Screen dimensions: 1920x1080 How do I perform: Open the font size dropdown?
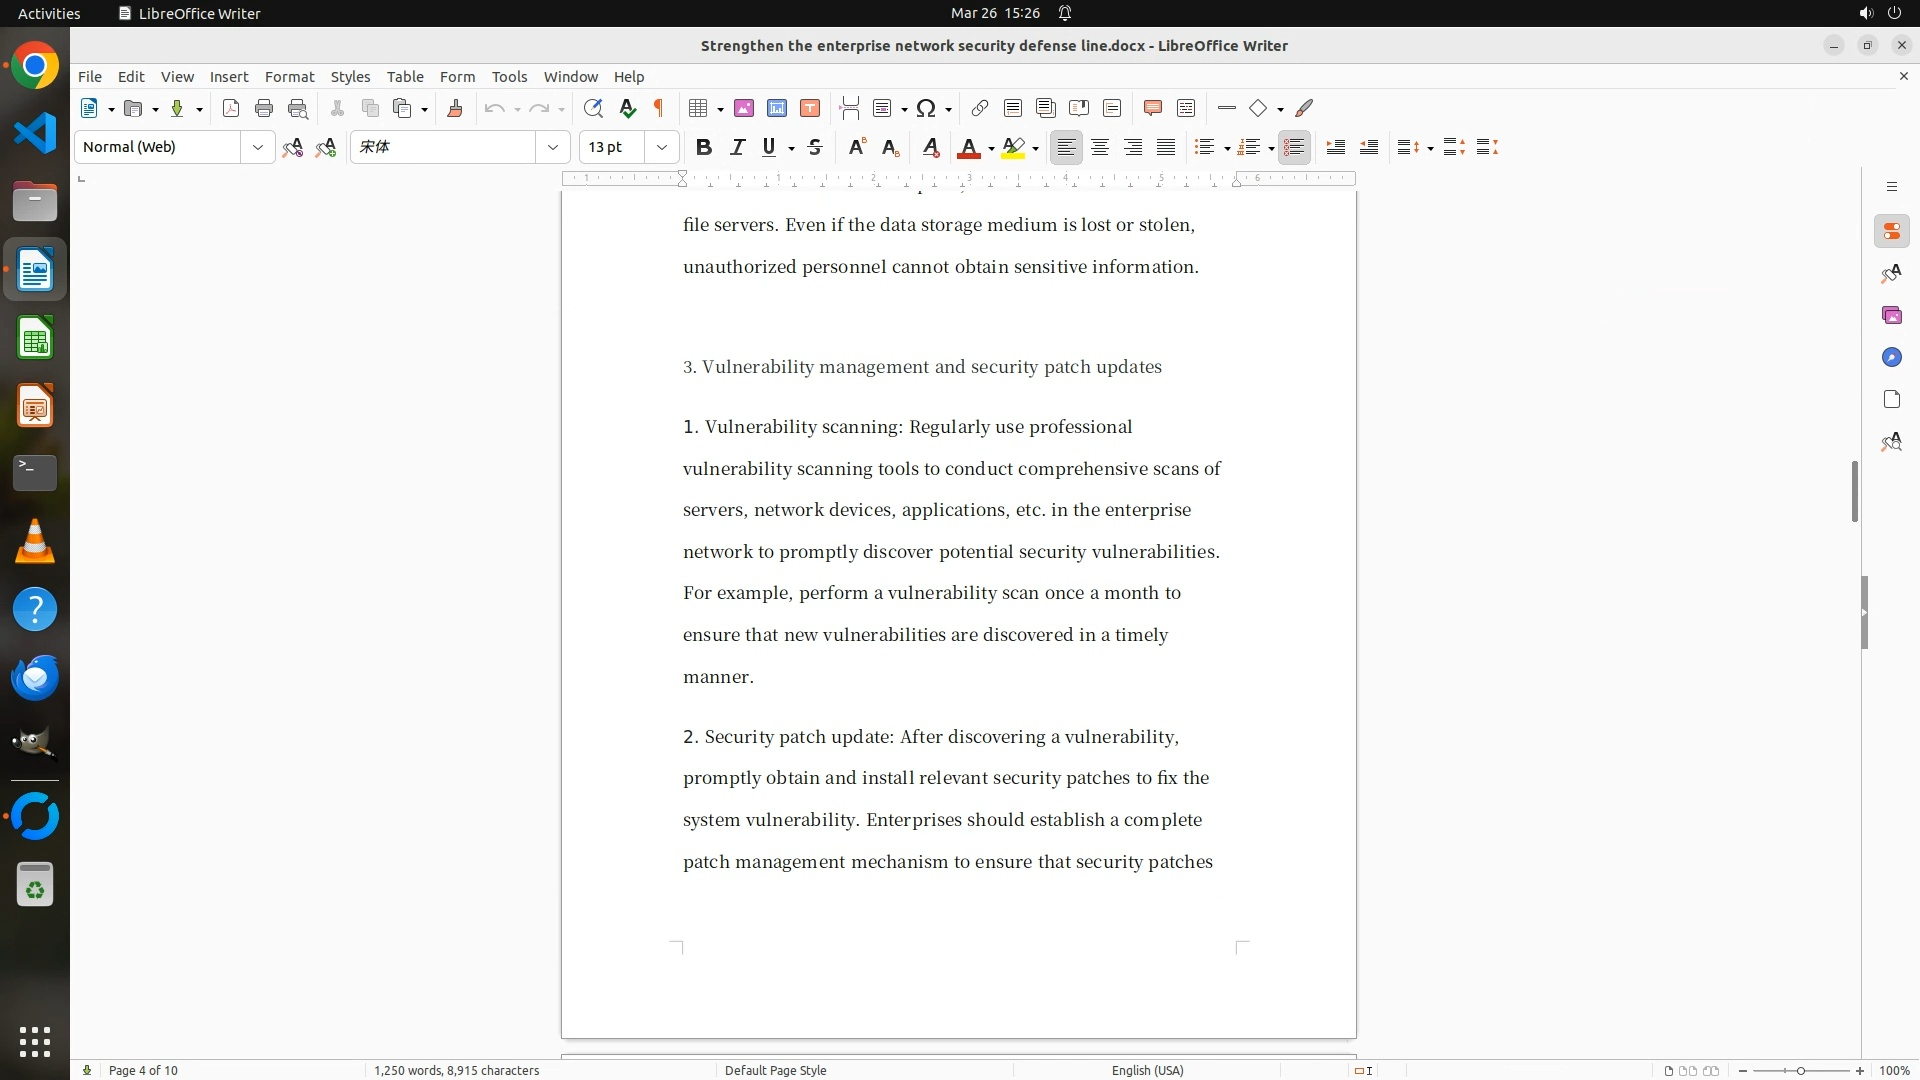pos(661,148)
